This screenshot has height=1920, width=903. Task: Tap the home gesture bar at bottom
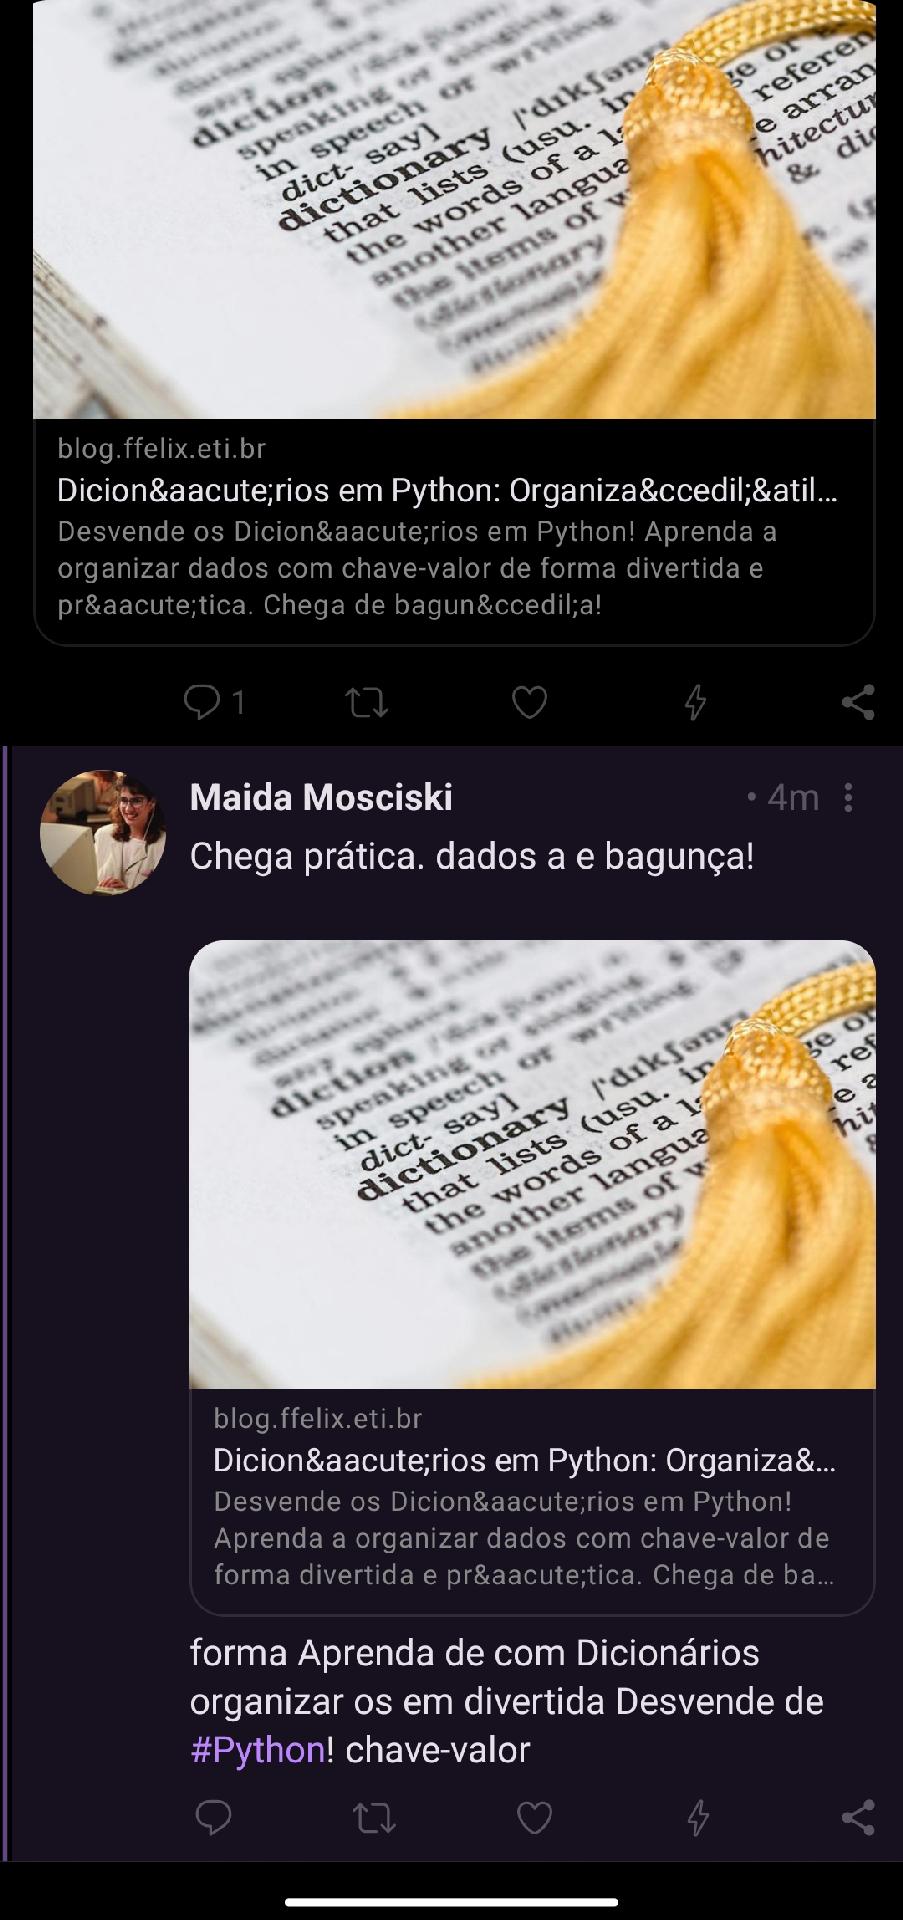pos(451,1902)
